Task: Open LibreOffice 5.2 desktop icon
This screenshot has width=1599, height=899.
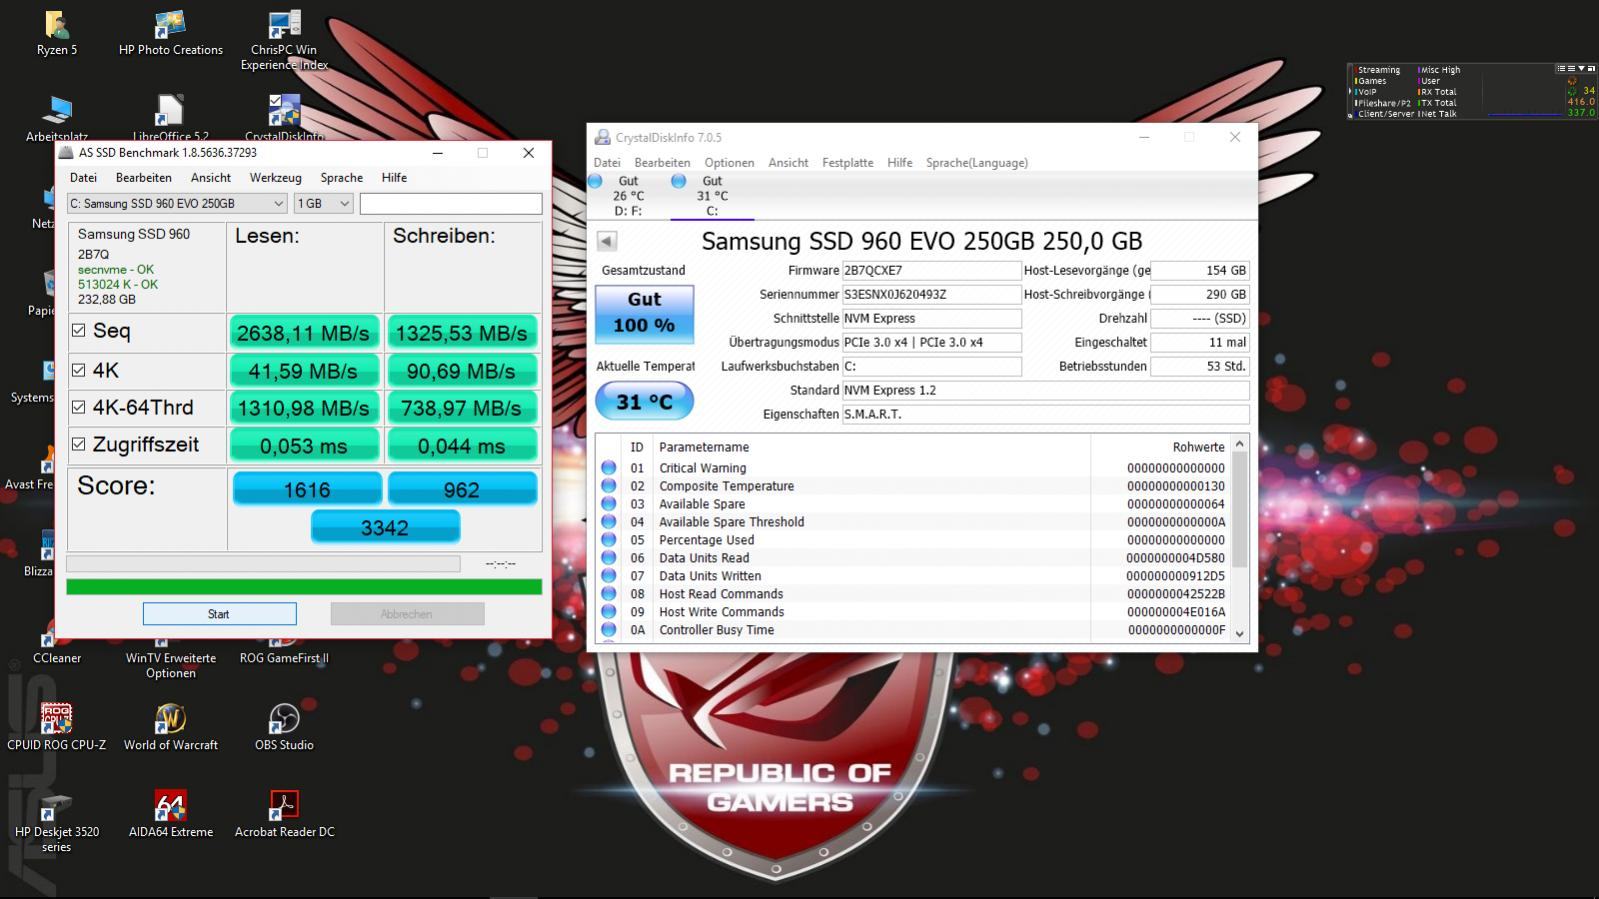Action: pos(170,118)
